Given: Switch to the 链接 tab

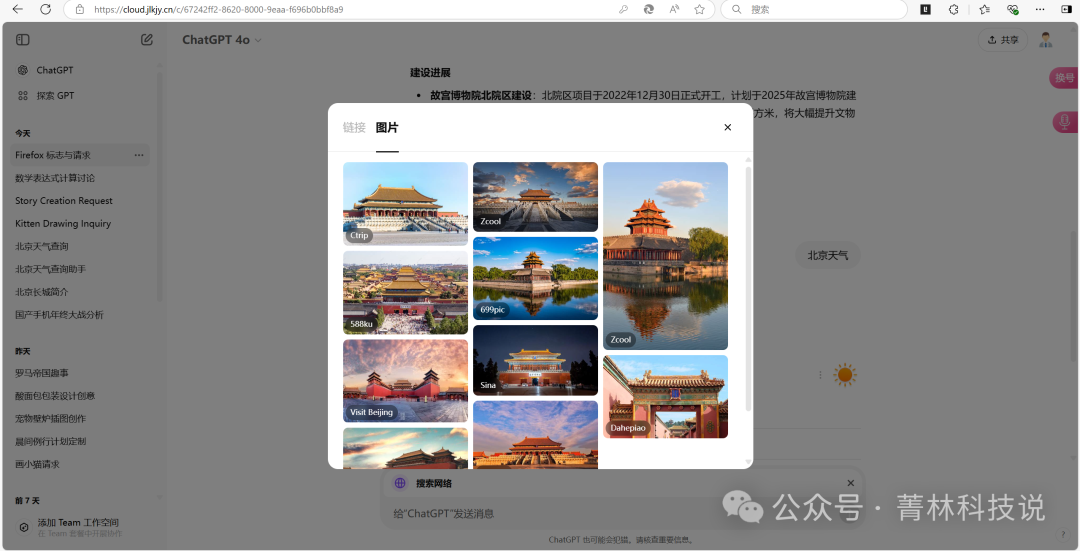Looking at the screenshot, I should pyautogui.click(x=354, y=127).
